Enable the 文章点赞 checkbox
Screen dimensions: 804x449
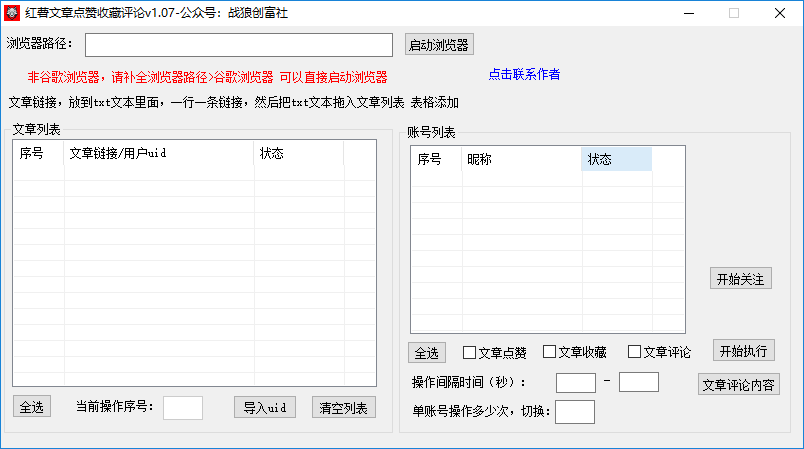pyautogui.click(x=469, y=352)
